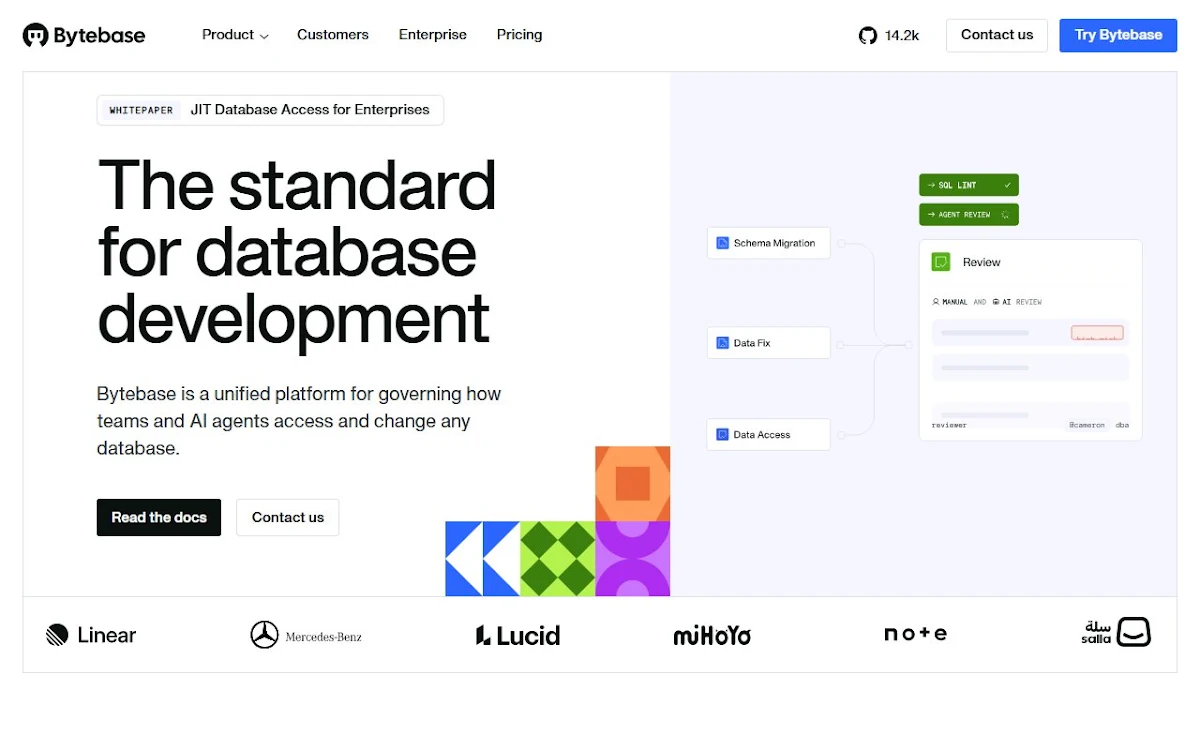Screen dimensions: 1200x750
Task: Click the AGENT REVIEW green badge
Action: [x=969, y=214]
